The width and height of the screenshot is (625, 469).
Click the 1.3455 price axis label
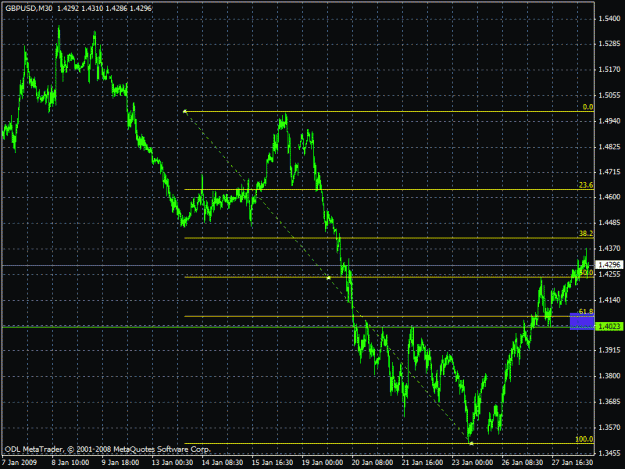coord(609,453)
